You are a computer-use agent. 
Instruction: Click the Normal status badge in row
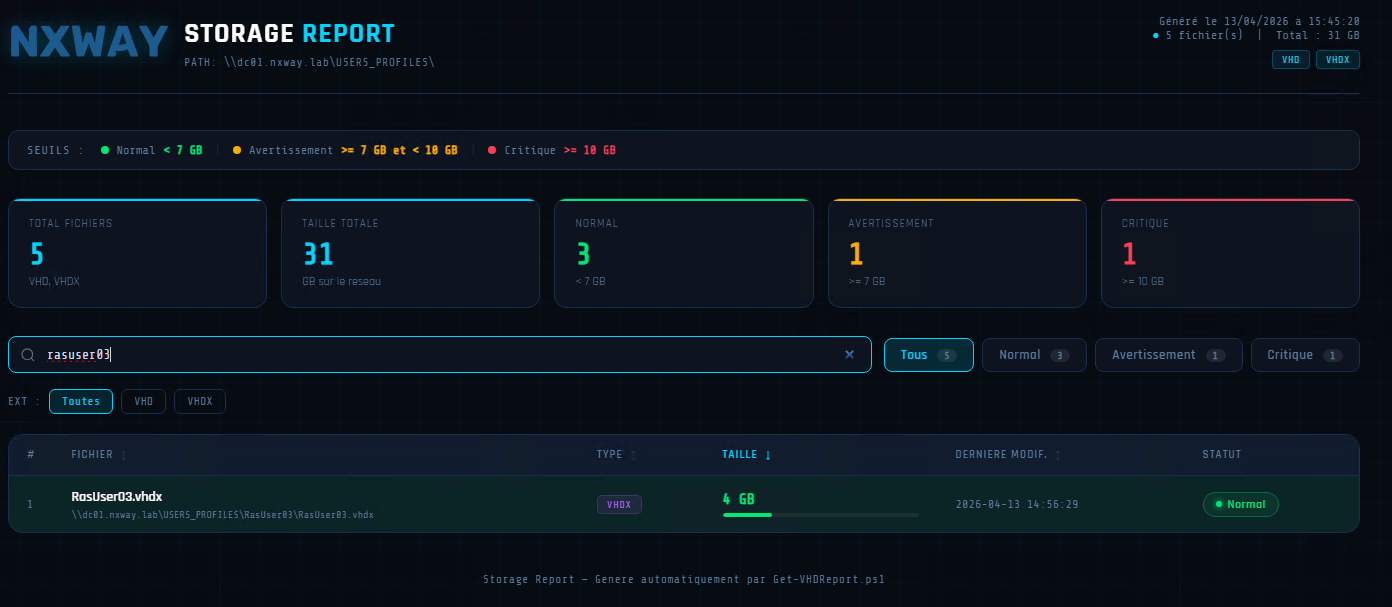tap(1240, 504)
